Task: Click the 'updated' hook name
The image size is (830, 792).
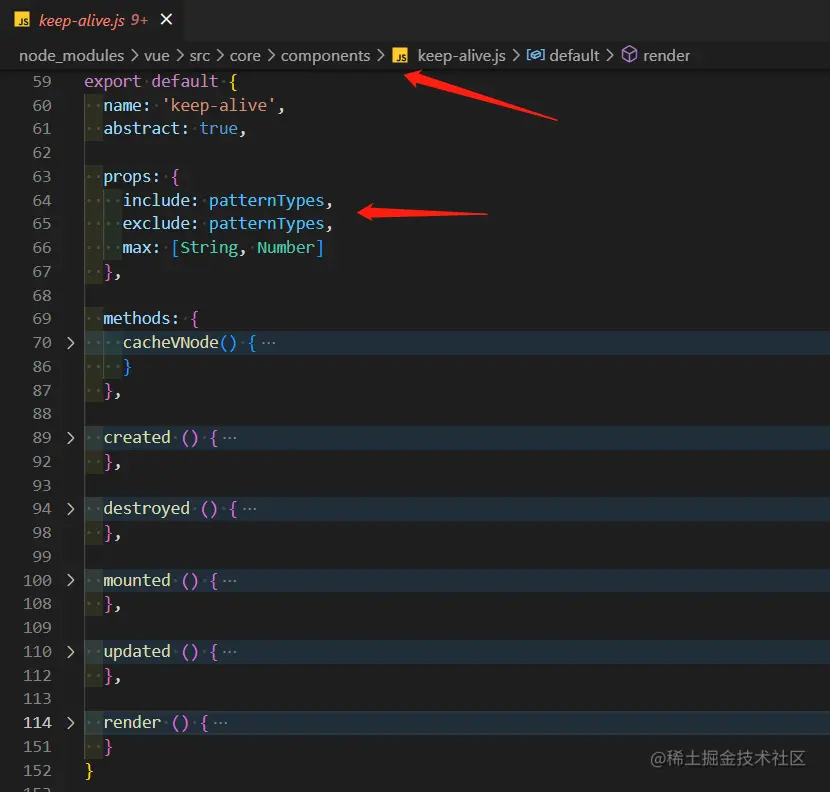Action: point(137,652)
